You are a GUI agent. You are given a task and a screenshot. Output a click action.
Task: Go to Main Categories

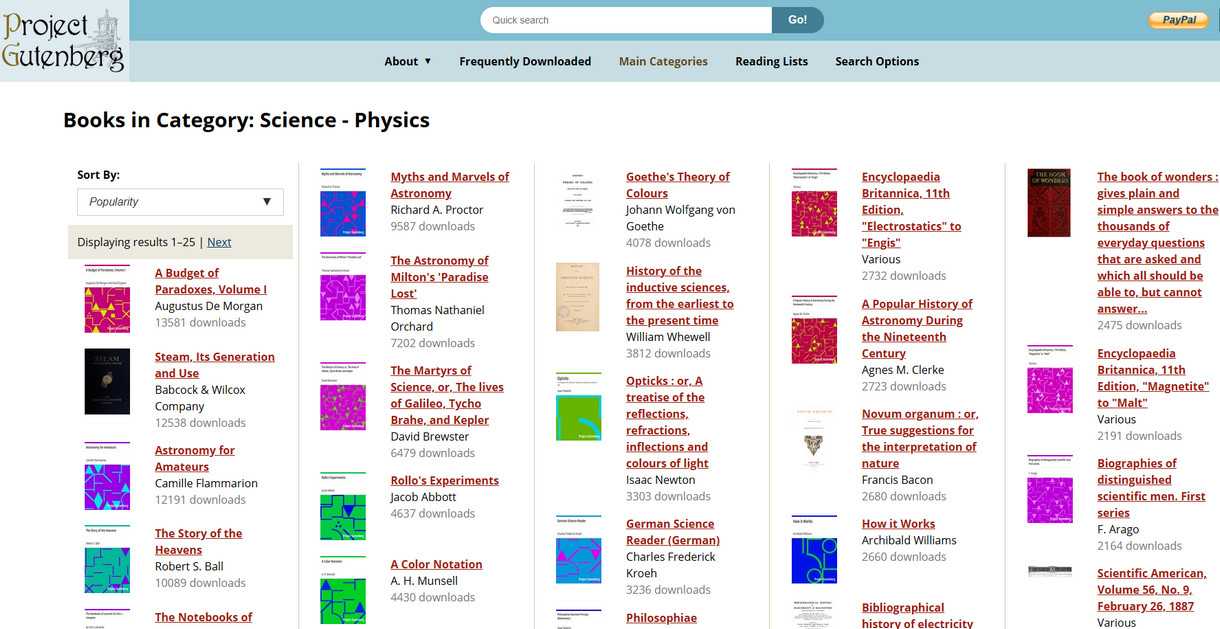[663, 61]
